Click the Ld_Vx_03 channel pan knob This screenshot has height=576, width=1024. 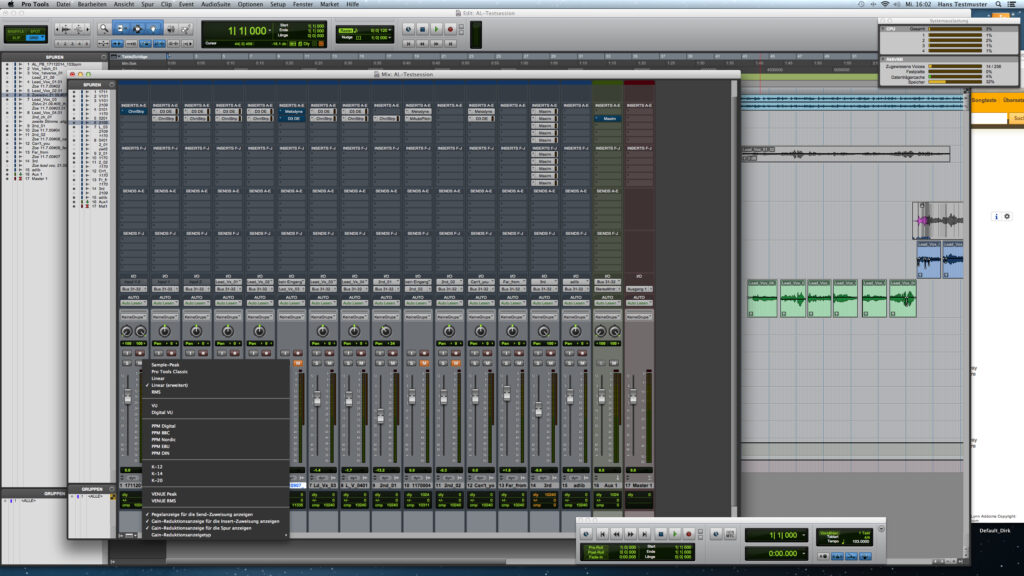pyautogui.click(x=323, y=331)
